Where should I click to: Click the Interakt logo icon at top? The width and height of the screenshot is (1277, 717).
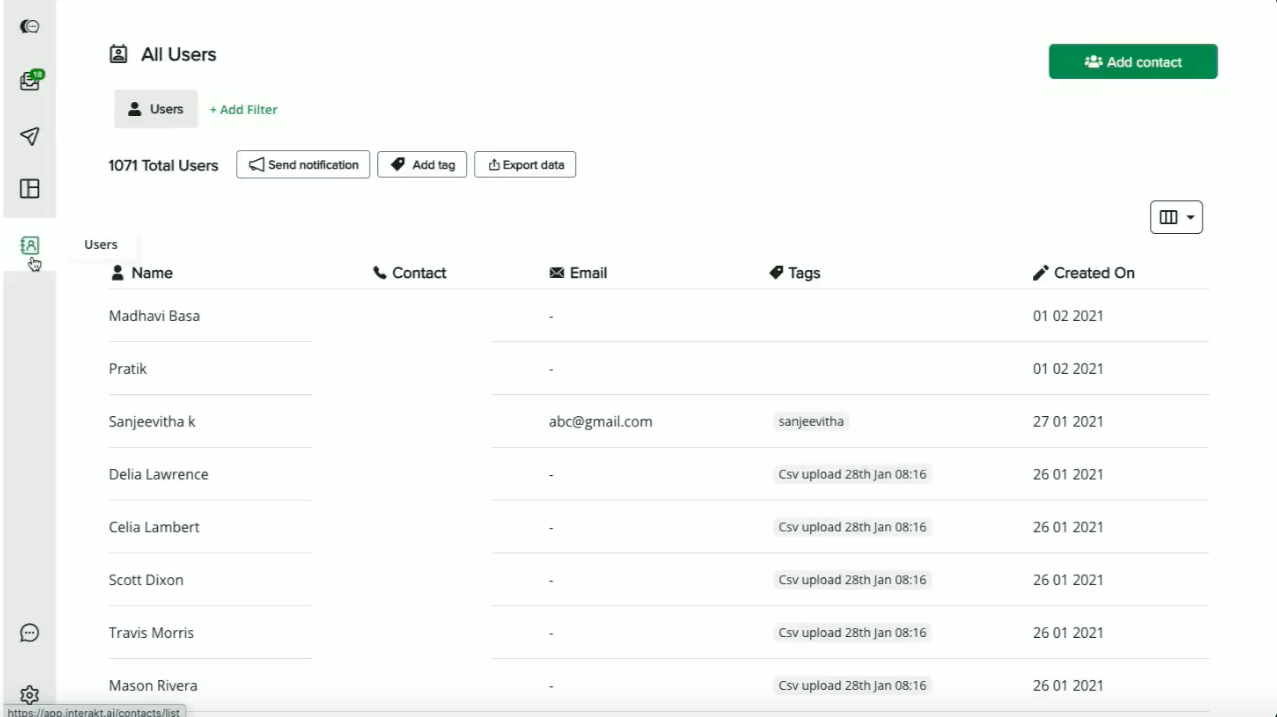(29, 27)
